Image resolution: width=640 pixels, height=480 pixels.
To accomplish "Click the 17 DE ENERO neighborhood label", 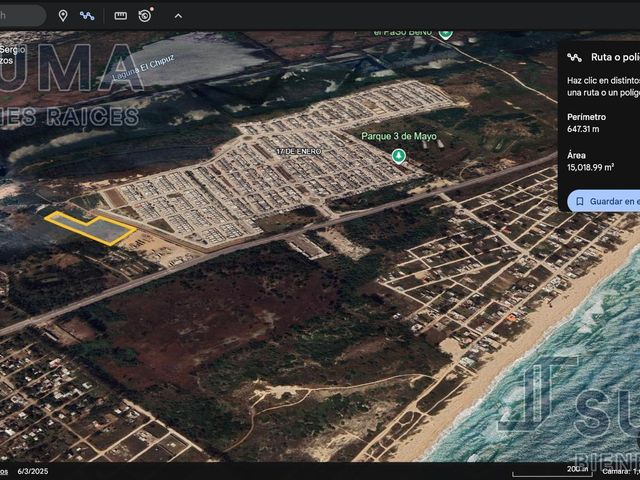I will [x=299, y=151].
